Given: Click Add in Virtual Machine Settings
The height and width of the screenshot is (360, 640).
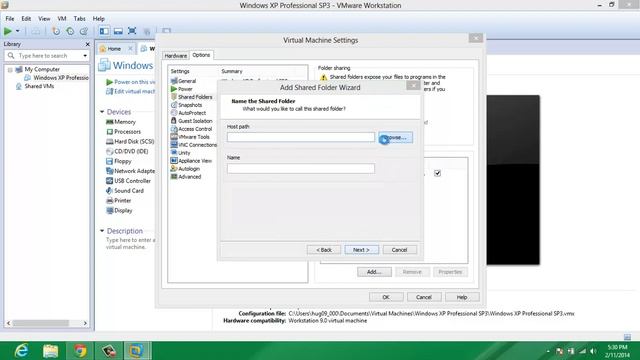Looking at the screenshot, I should pos(374,272).
